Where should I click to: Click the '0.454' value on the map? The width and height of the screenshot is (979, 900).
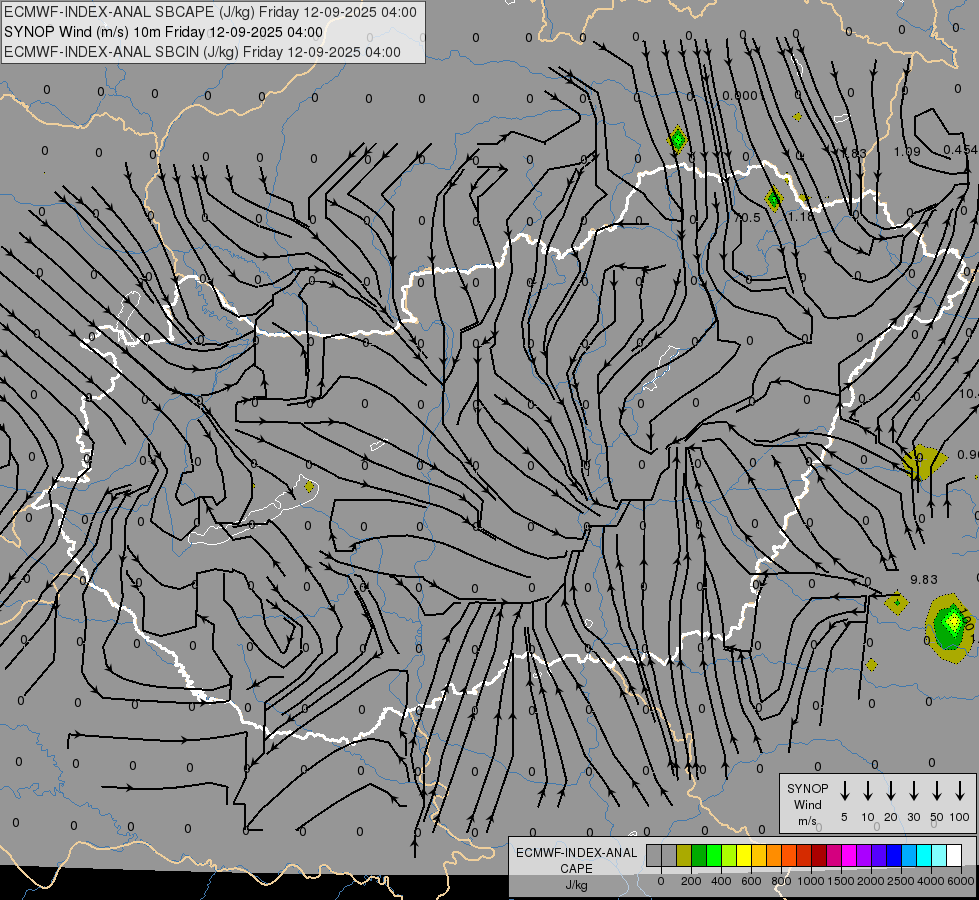(x=960, y=149)
